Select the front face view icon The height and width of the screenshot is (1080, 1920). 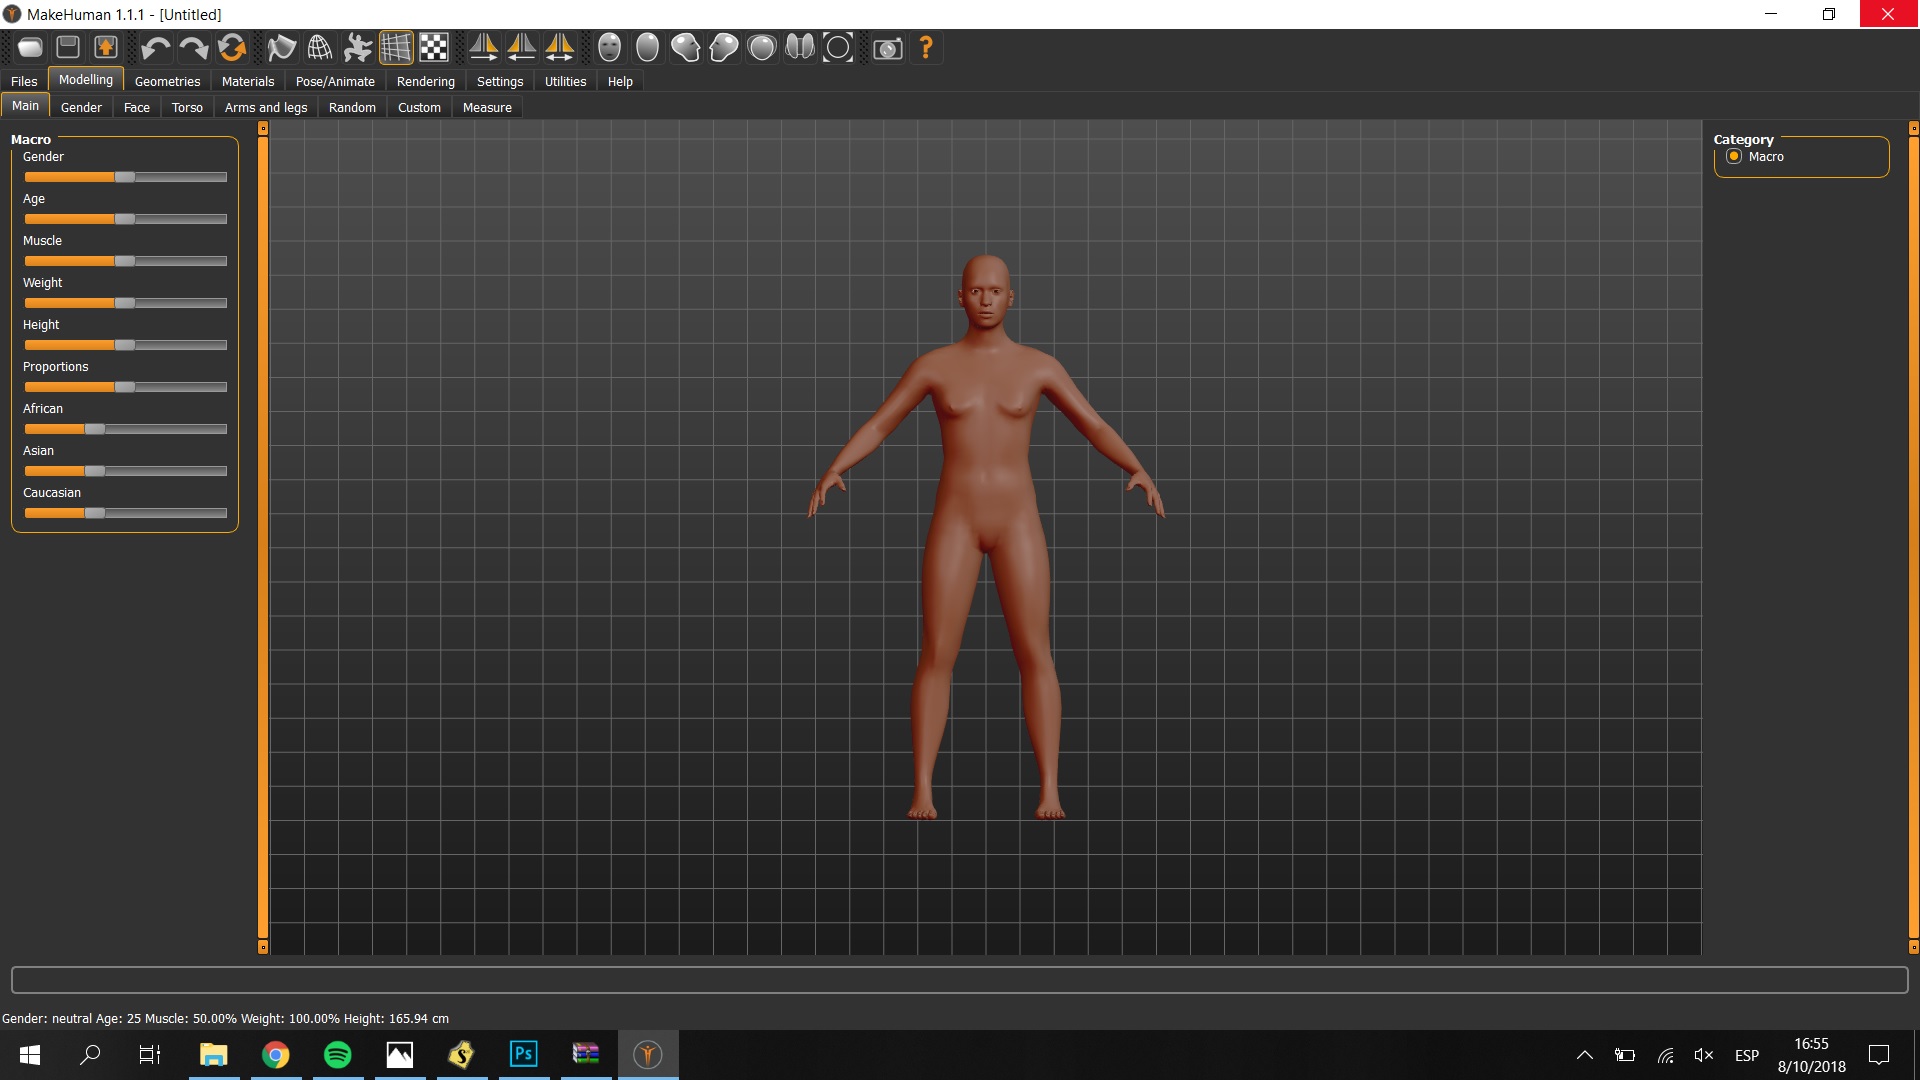tap(609, 47)
